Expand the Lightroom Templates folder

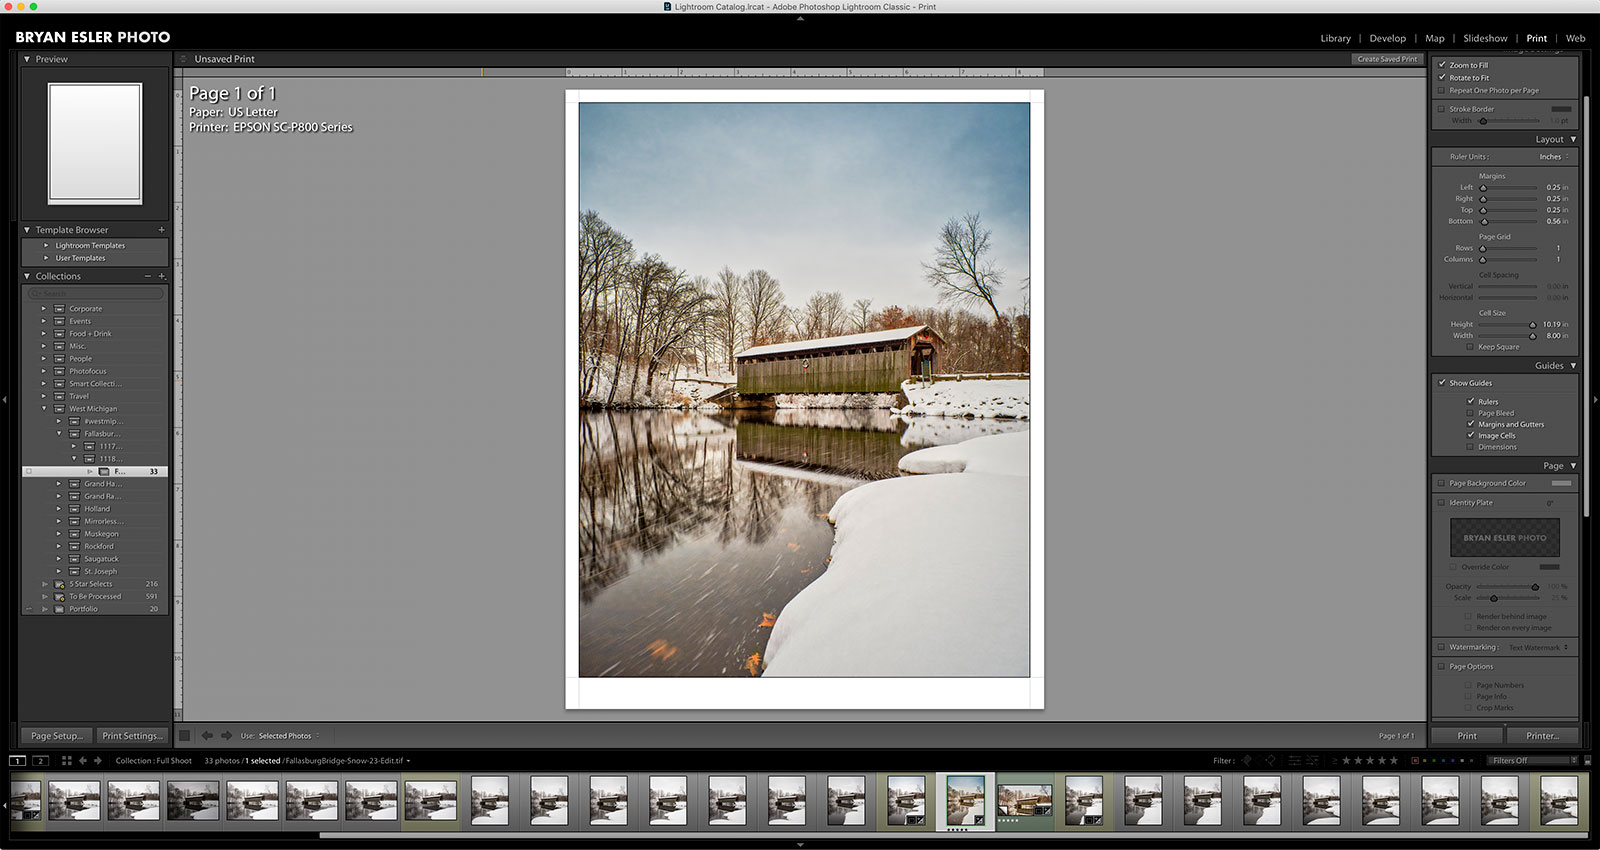click(46, 245)
